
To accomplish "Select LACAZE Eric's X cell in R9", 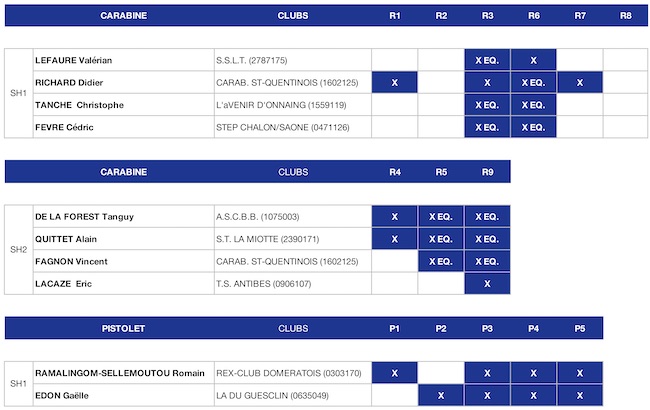I will point(487,284).
